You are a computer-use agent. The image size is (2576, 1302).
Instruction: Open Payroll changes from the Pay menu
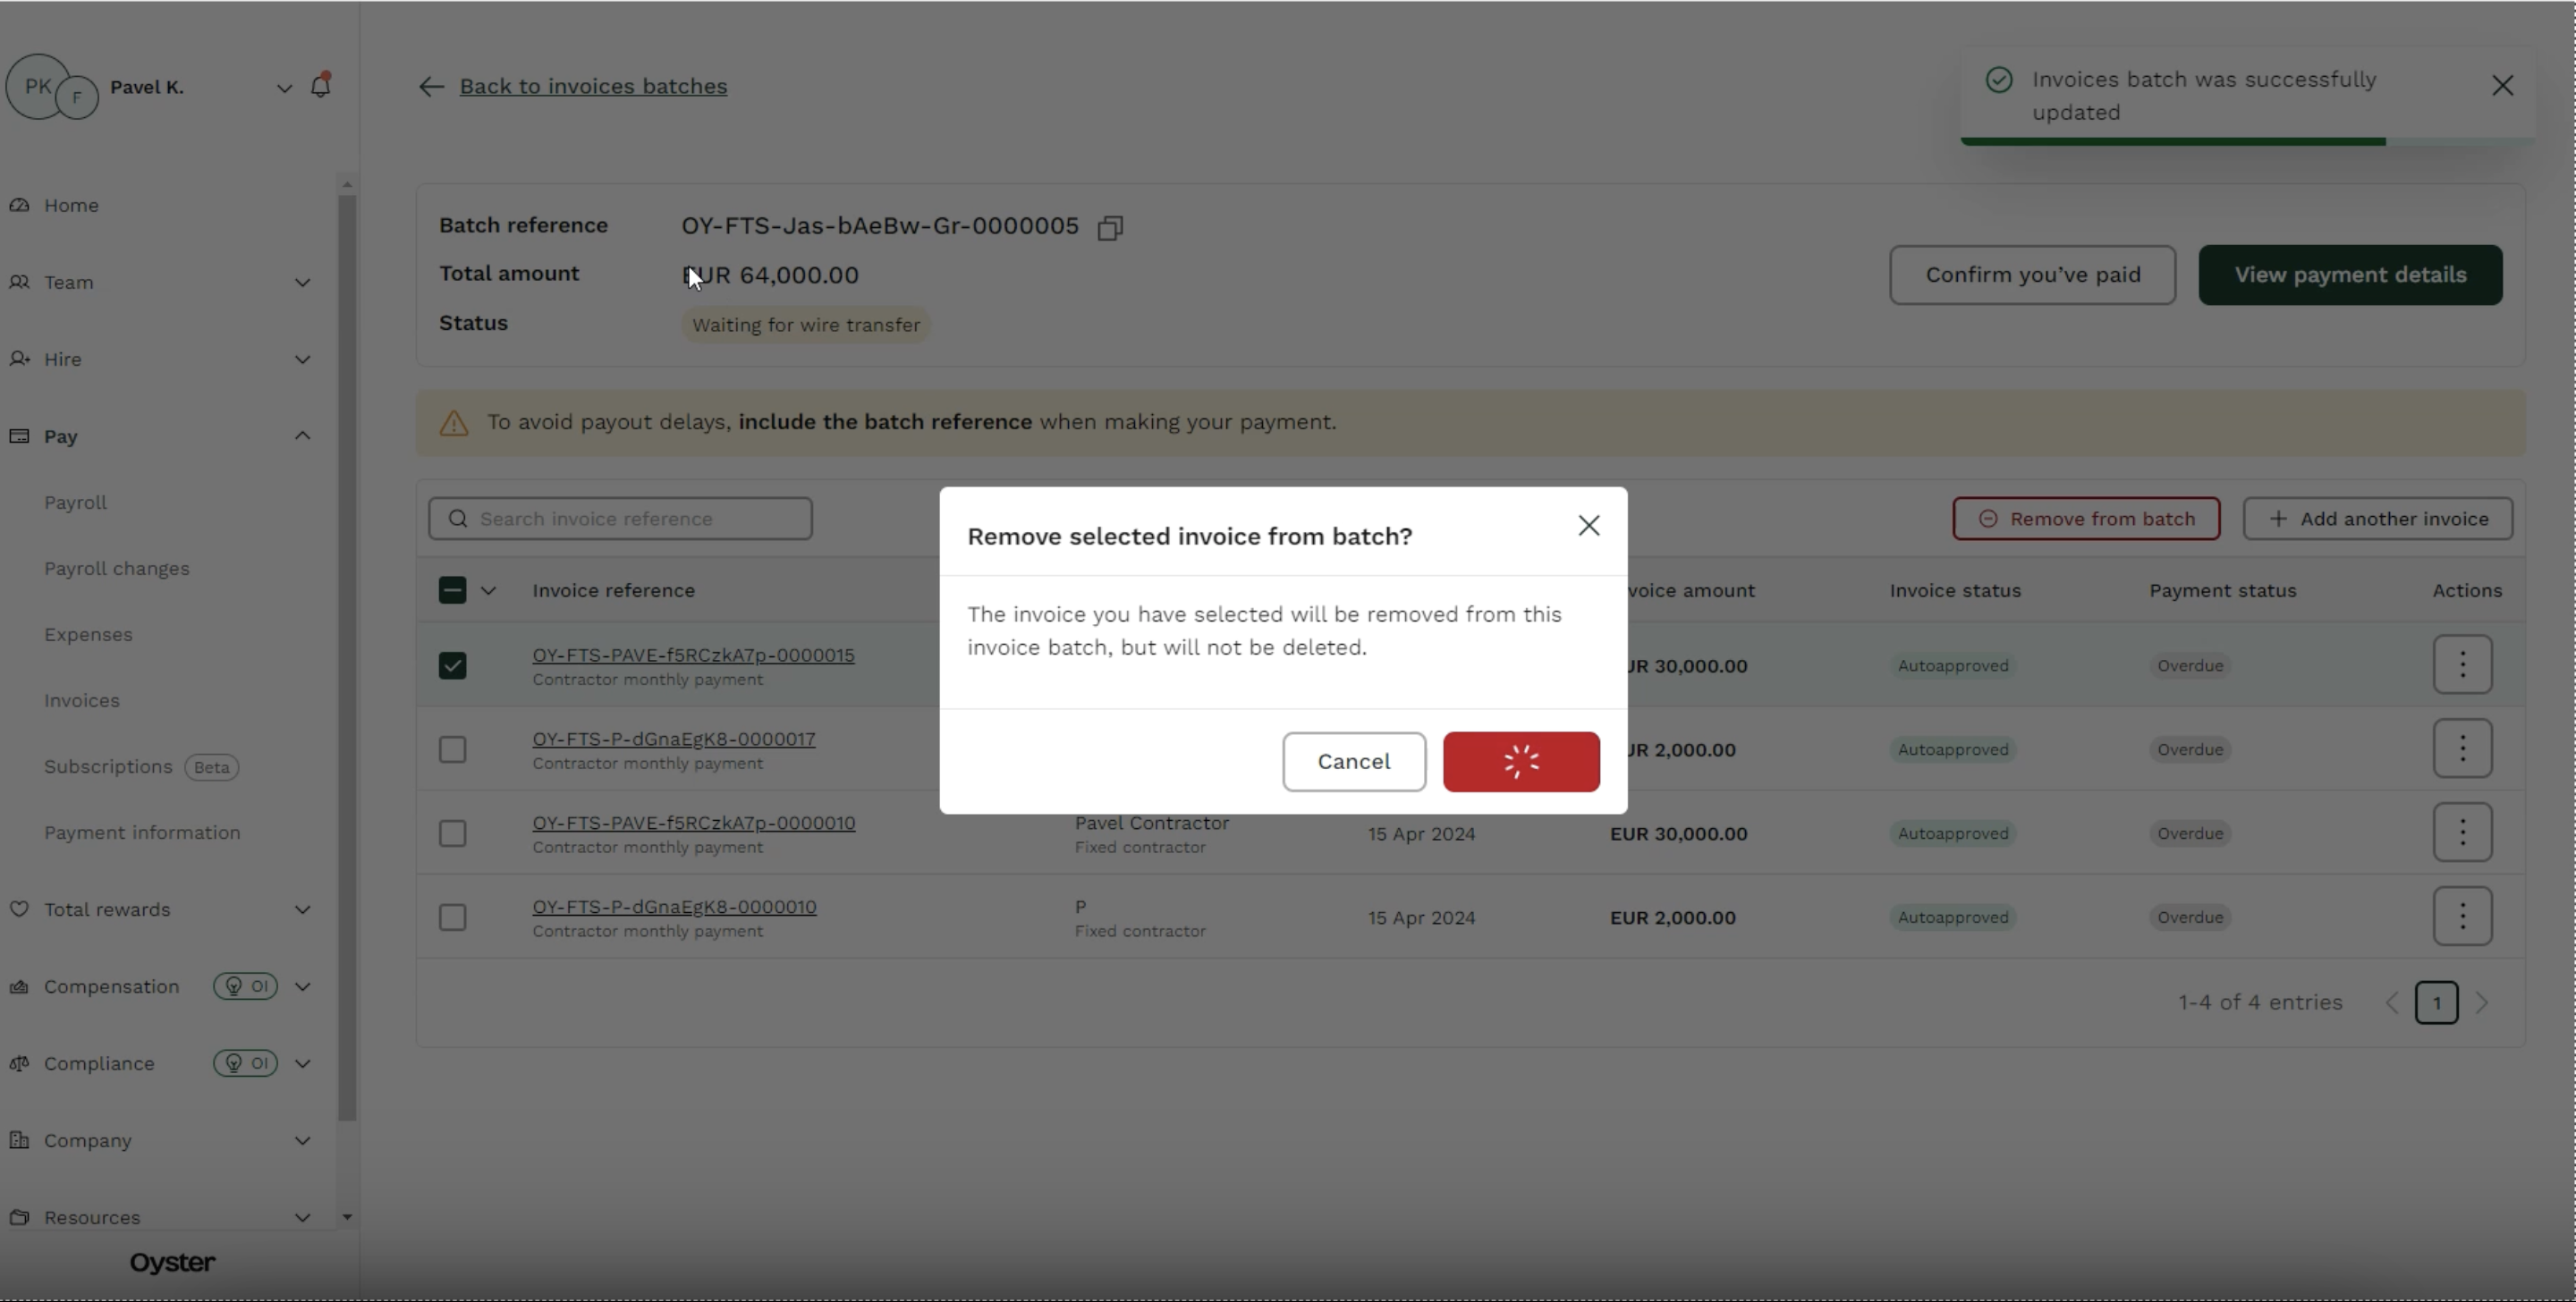117,568
